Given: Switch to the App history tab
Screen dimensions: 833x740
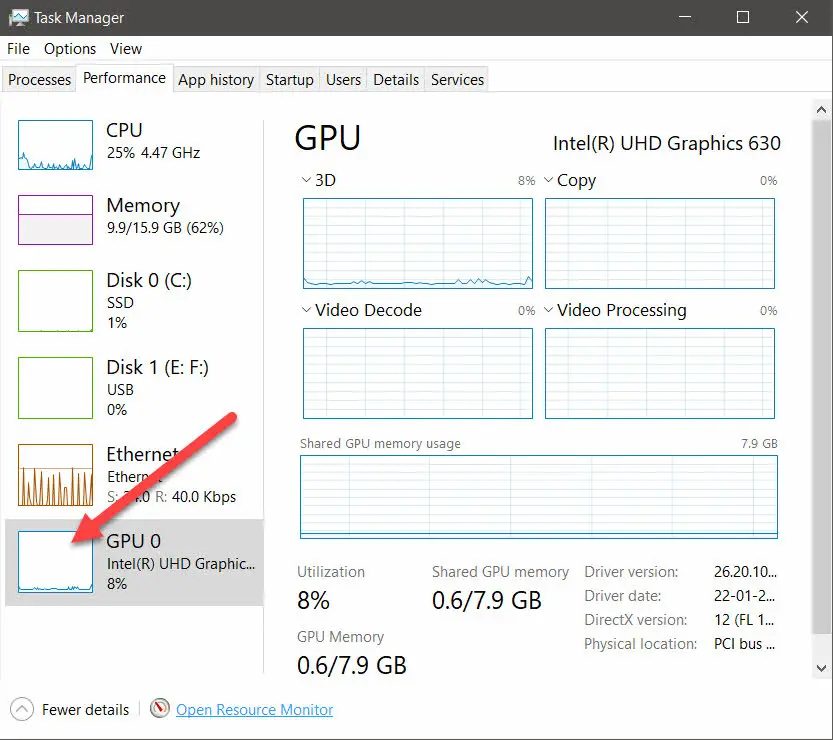Looking at the screenshot, I should tap(216, 80).
